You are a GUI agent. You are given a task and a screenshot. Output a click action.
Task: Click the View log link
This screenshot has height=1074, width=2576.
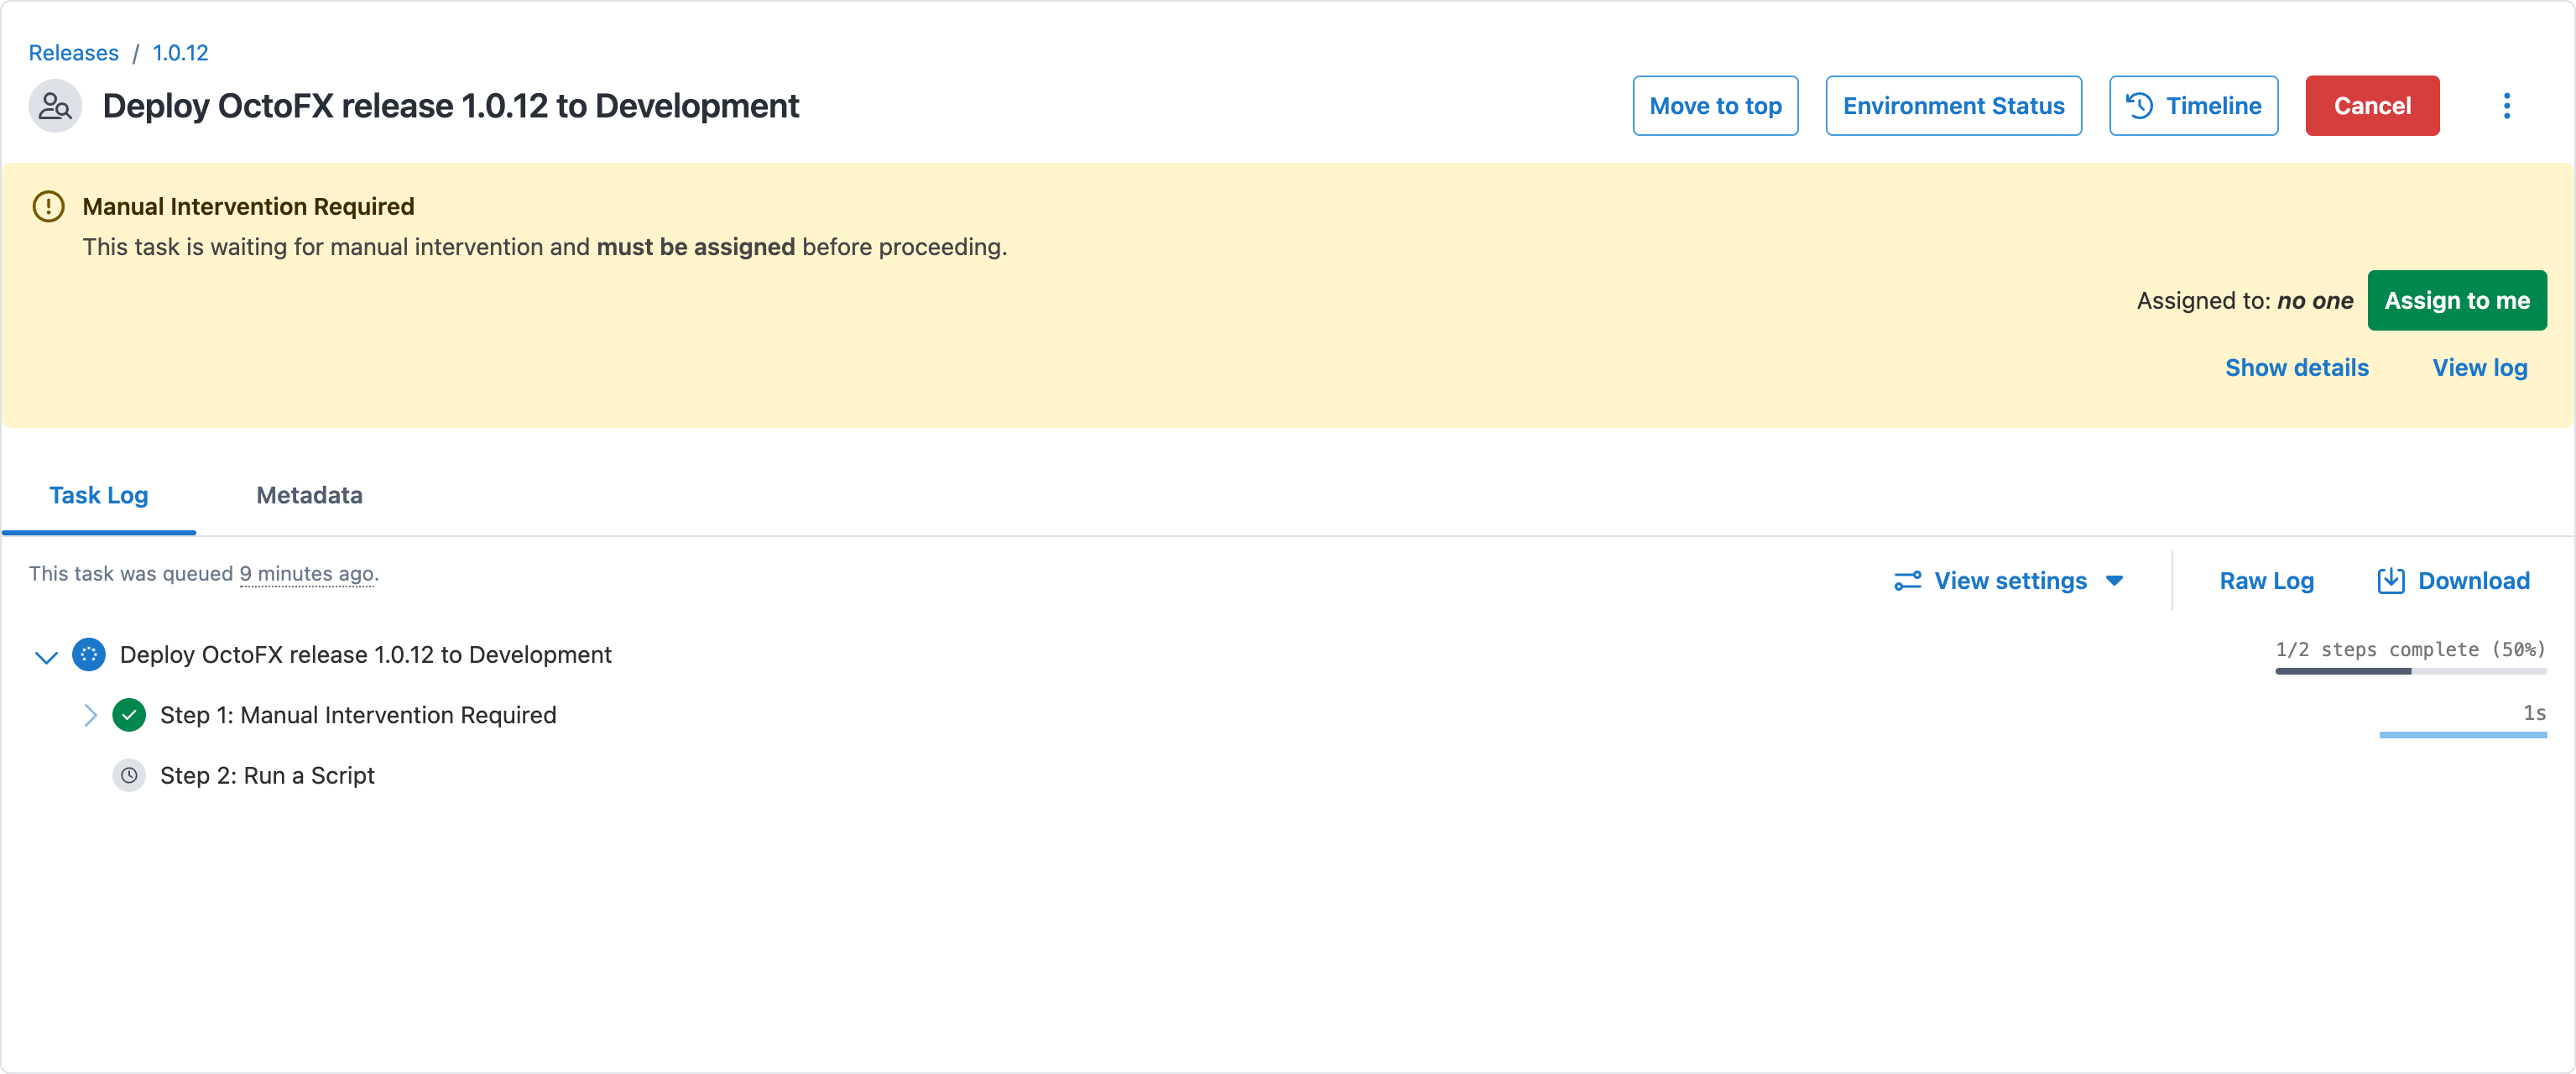click(2479, 368)
